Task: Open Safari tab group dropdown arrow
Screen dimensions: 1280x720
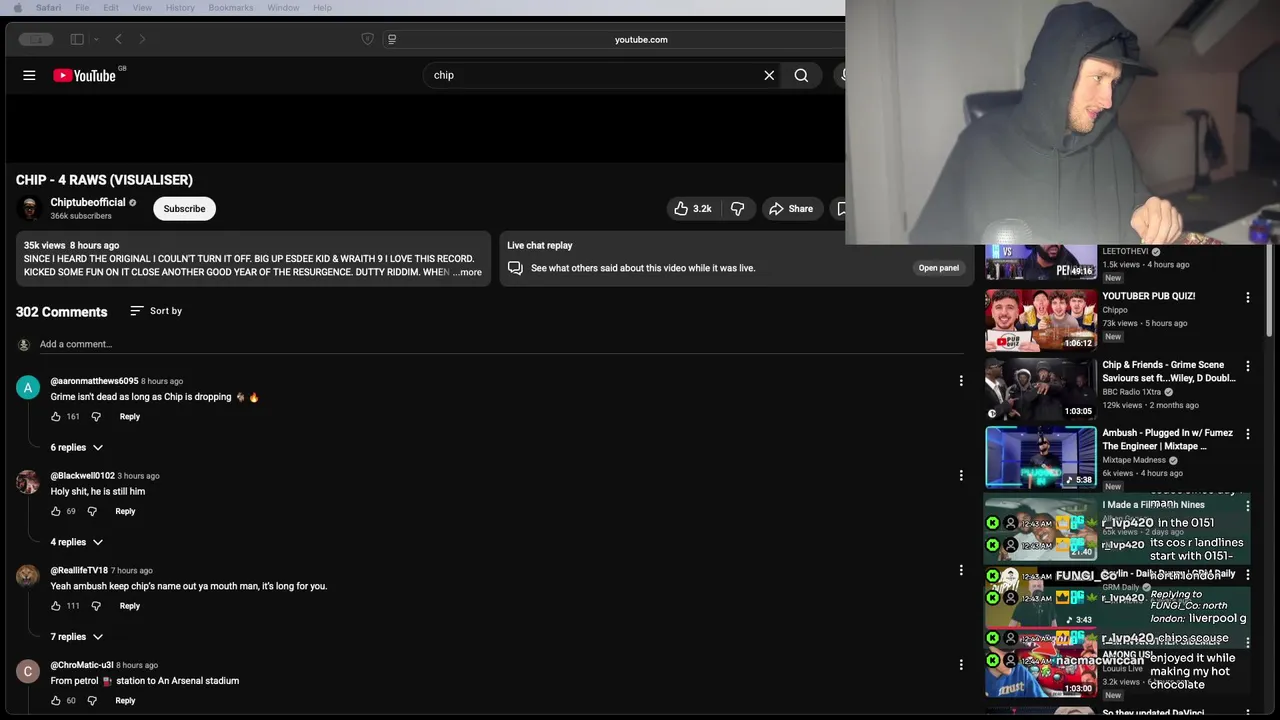Action: tap(96, 39)
